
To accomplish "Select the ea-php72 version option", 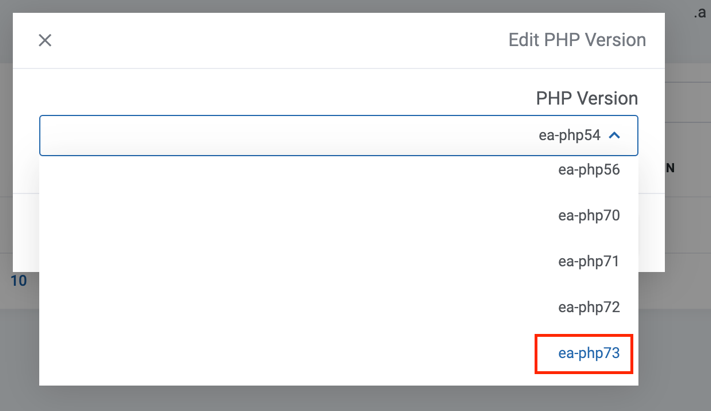I will click(589, 307).
